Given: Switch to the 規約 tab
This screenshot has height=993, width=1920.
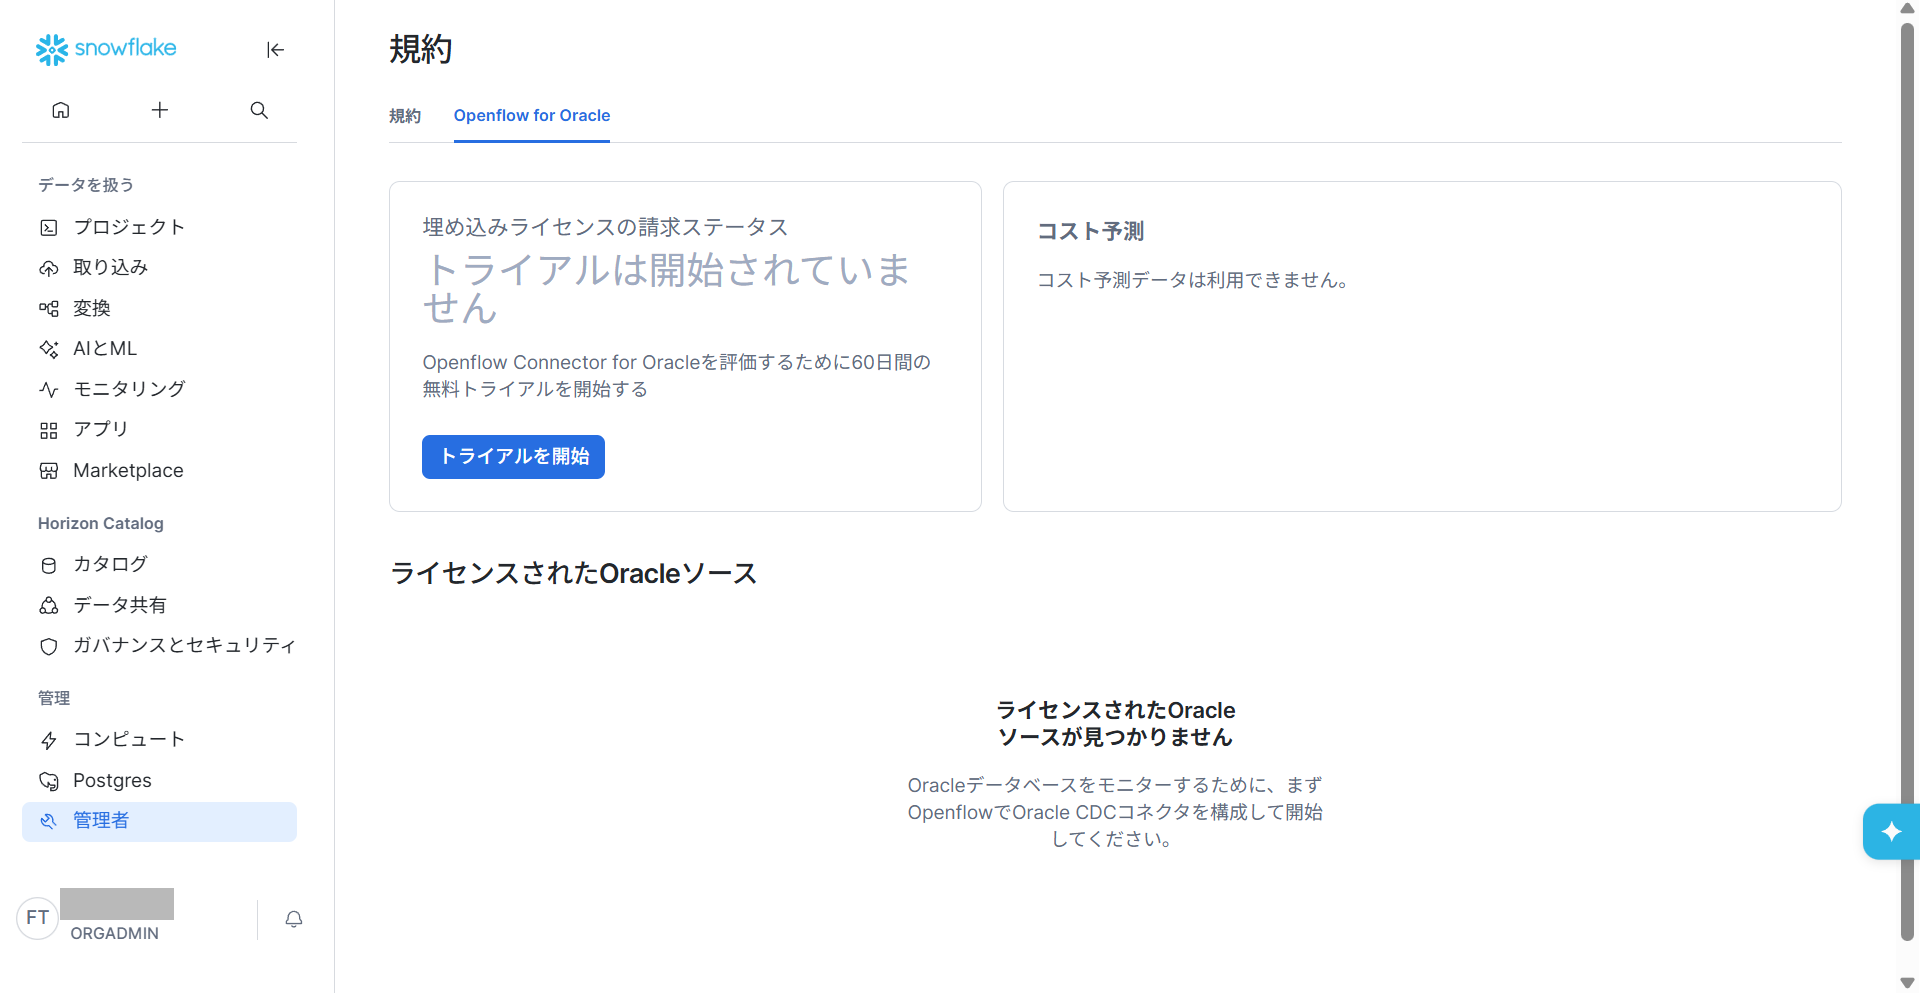Looking at the screenshot, I should pyautogui.click(x=405, y=116).
